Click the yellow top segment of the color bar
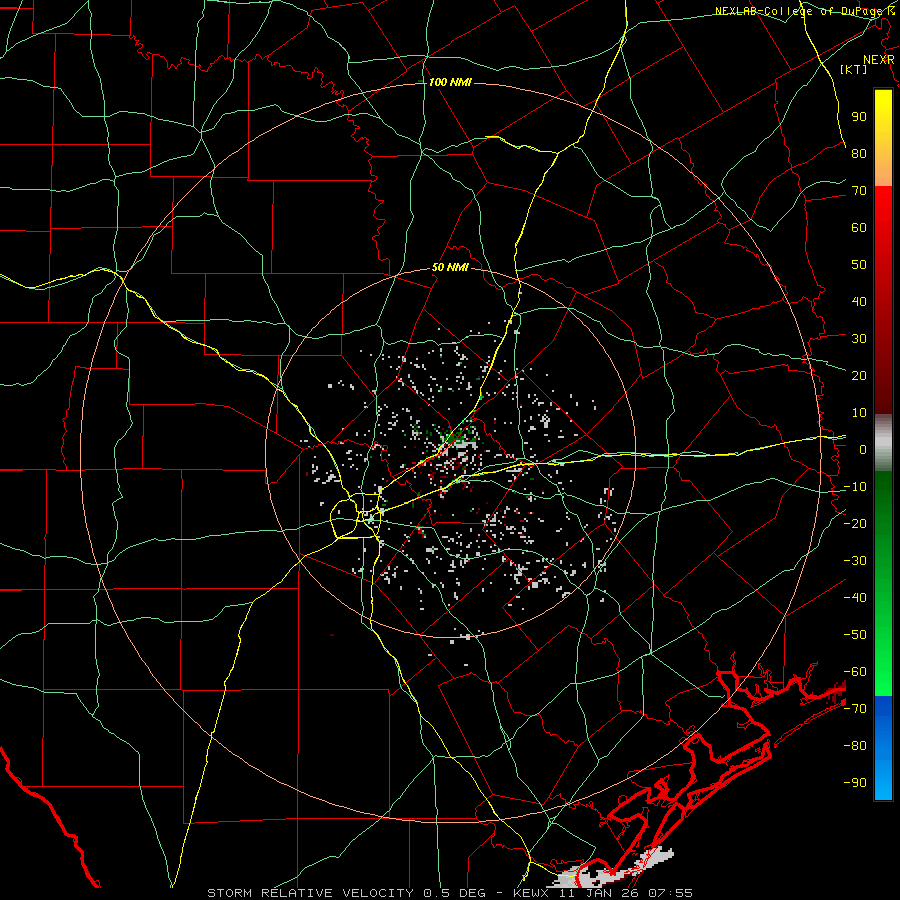Viewport: 900px width, 900px height. 883,138
